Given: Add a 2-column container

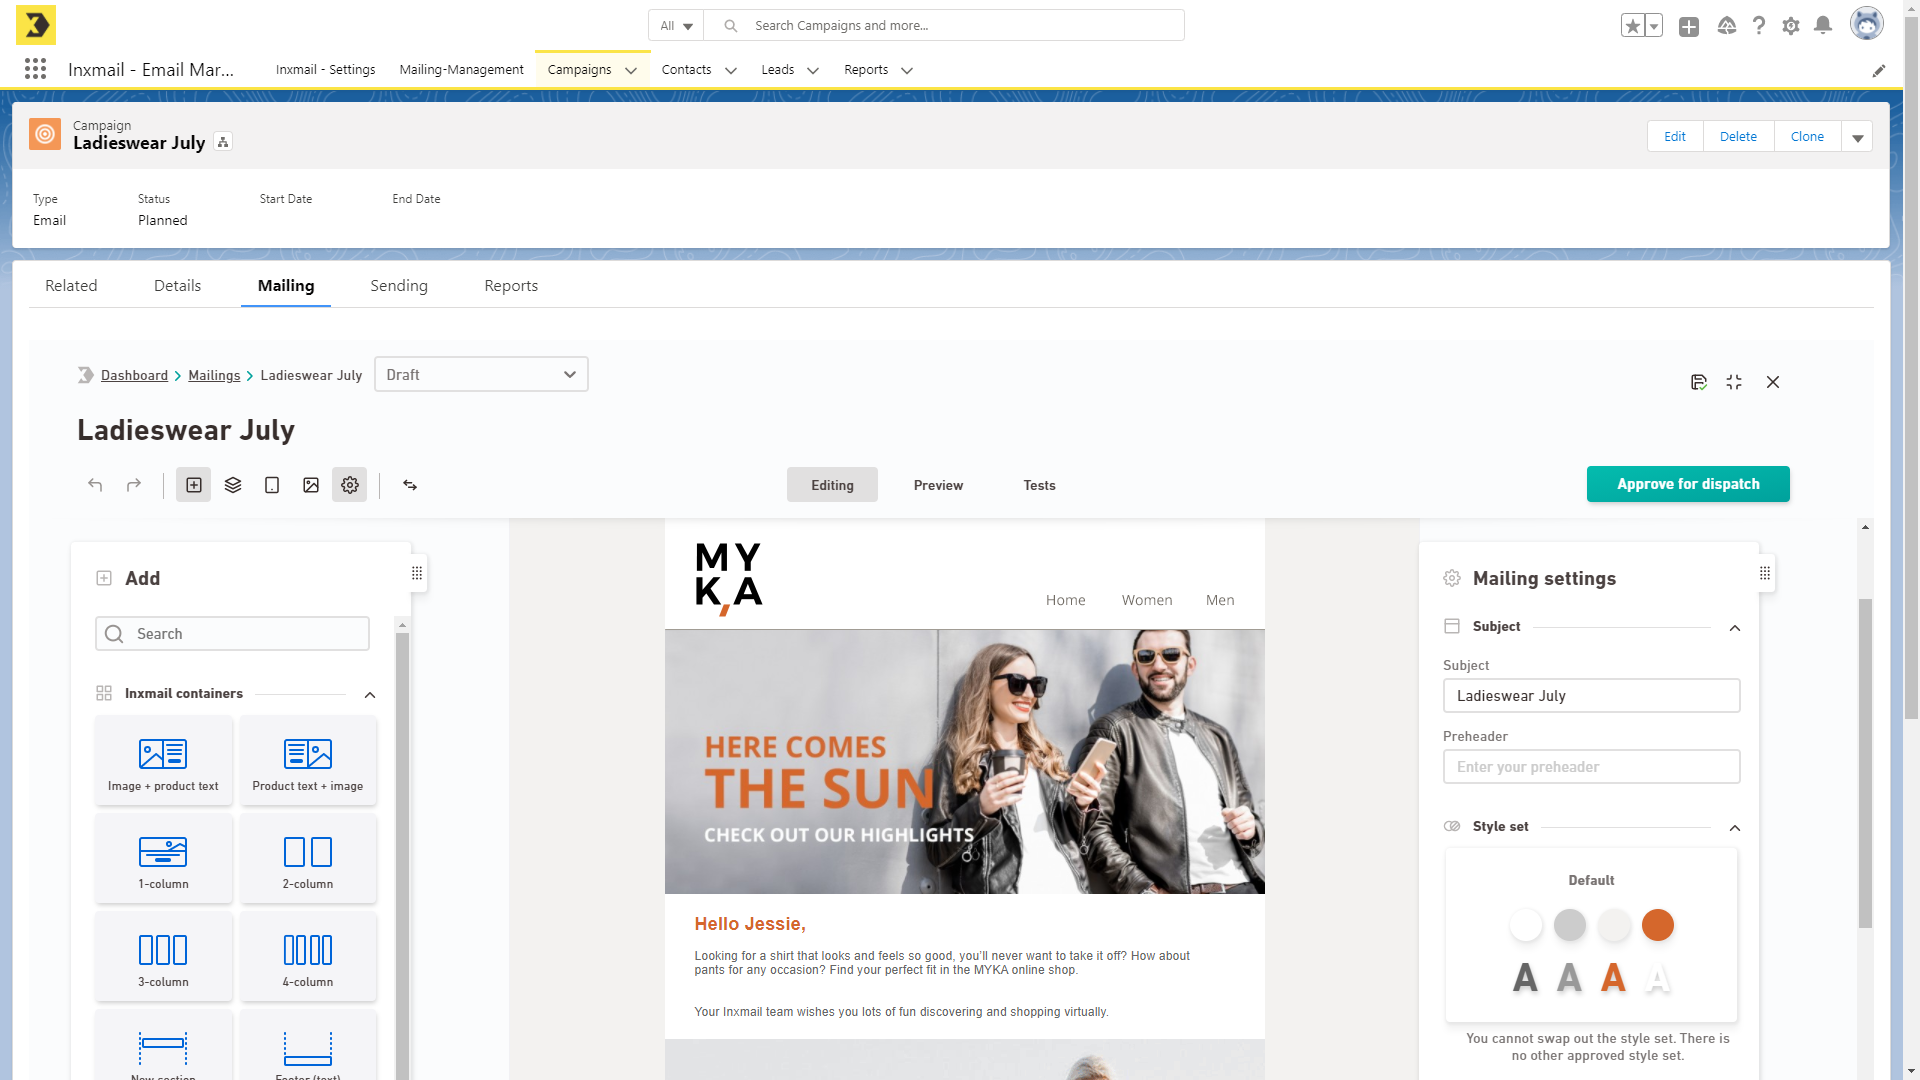Looking at the screenshot, I should [308, 859].
